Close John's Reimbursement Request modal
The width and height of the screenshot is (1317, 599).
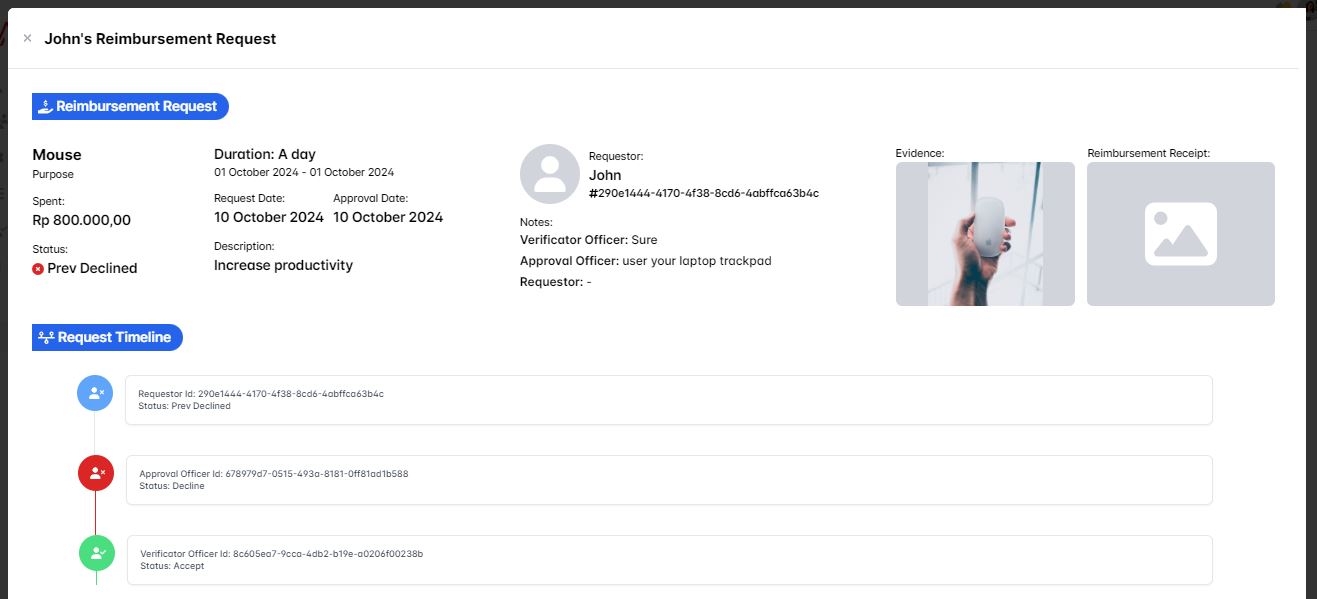27,39
